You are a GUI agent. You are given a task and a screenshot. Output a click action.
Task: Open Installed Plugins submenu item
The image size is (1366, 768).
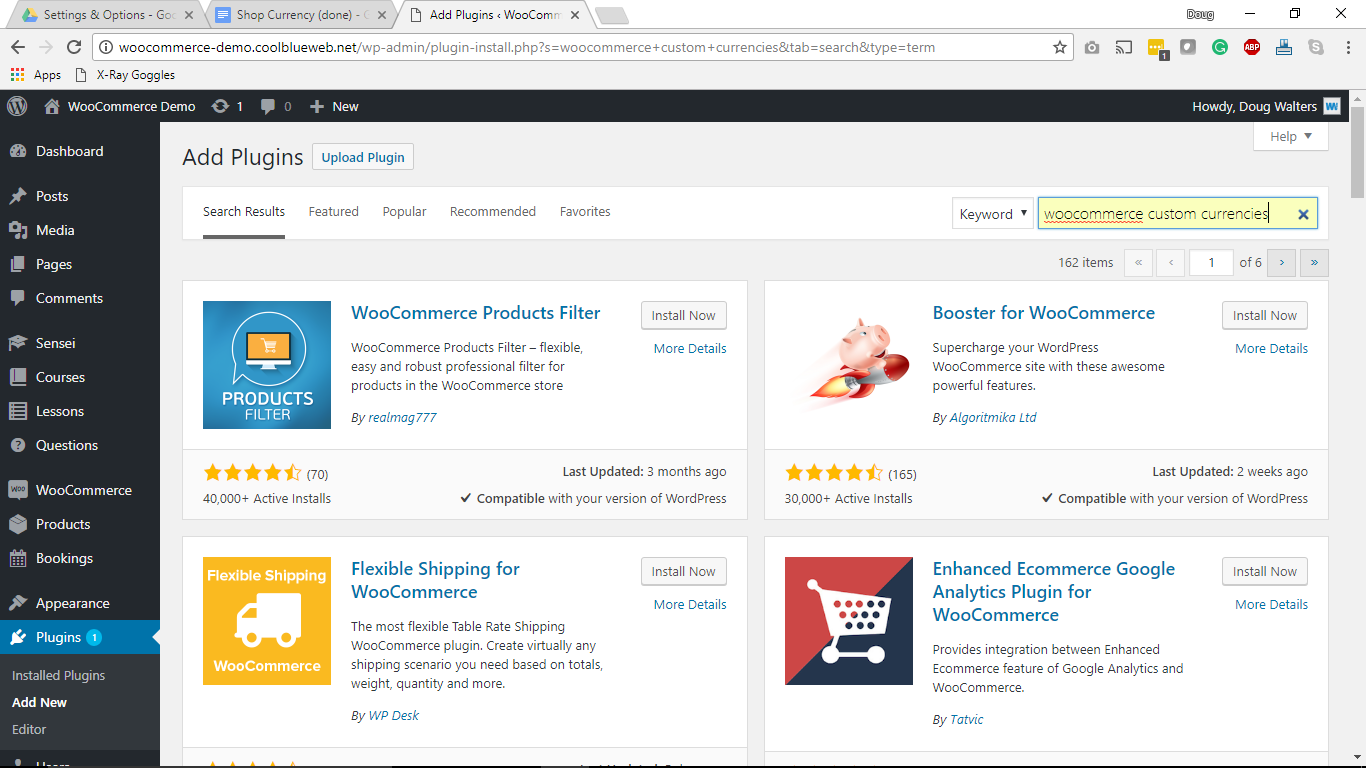click(x=59, y=675)
